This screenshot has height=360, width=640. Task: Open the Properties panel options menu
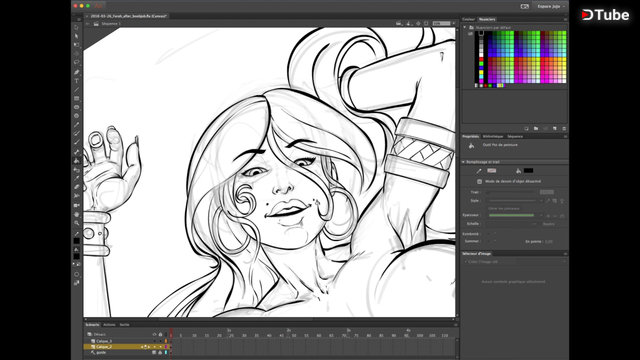[565, 136]
